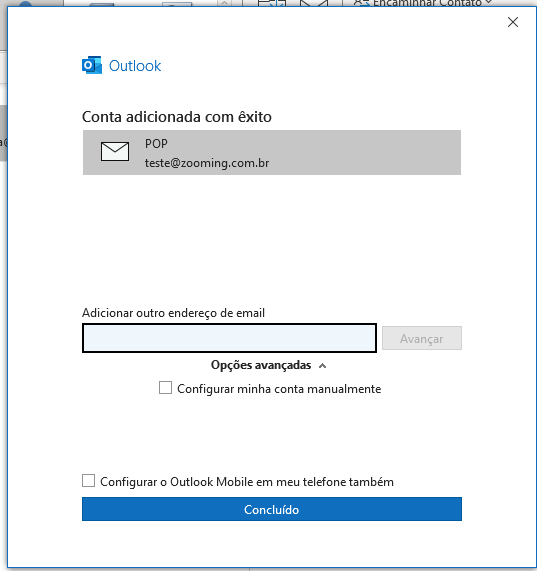Close the add account dialog with the X
Screen dimensions: 537x571
tap(513, 22)
